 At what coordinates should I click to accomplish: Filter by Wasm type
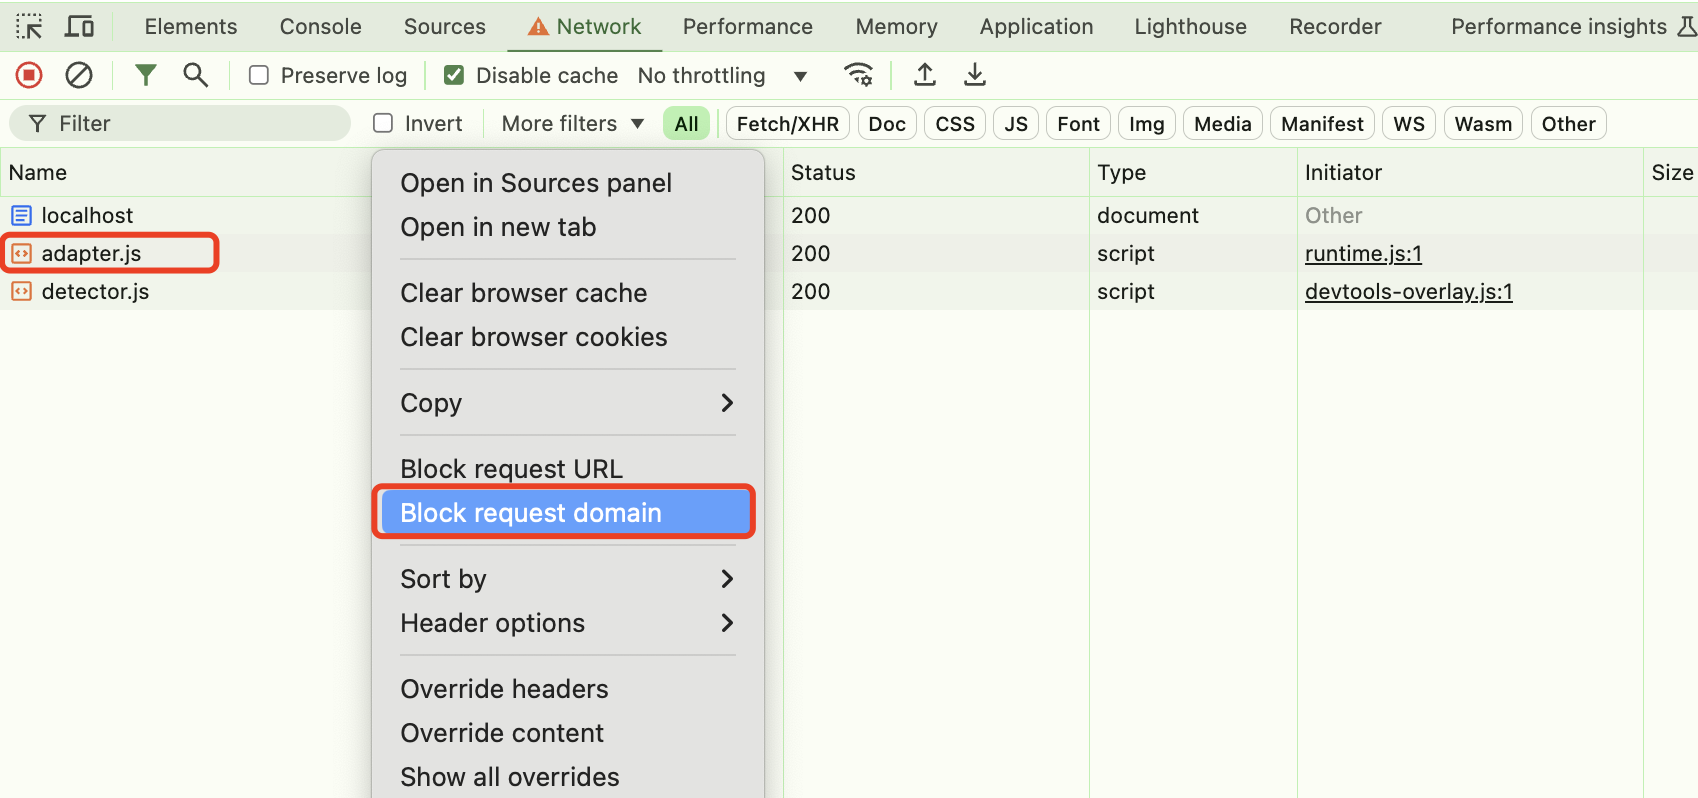pos(1483,124)
